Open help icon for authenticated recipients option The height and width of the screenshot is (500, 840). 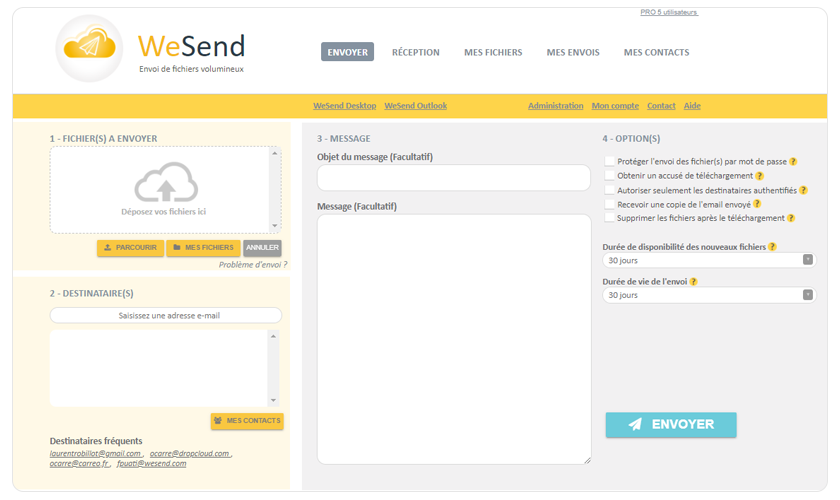pyautogui.click(x=803, y=190)
